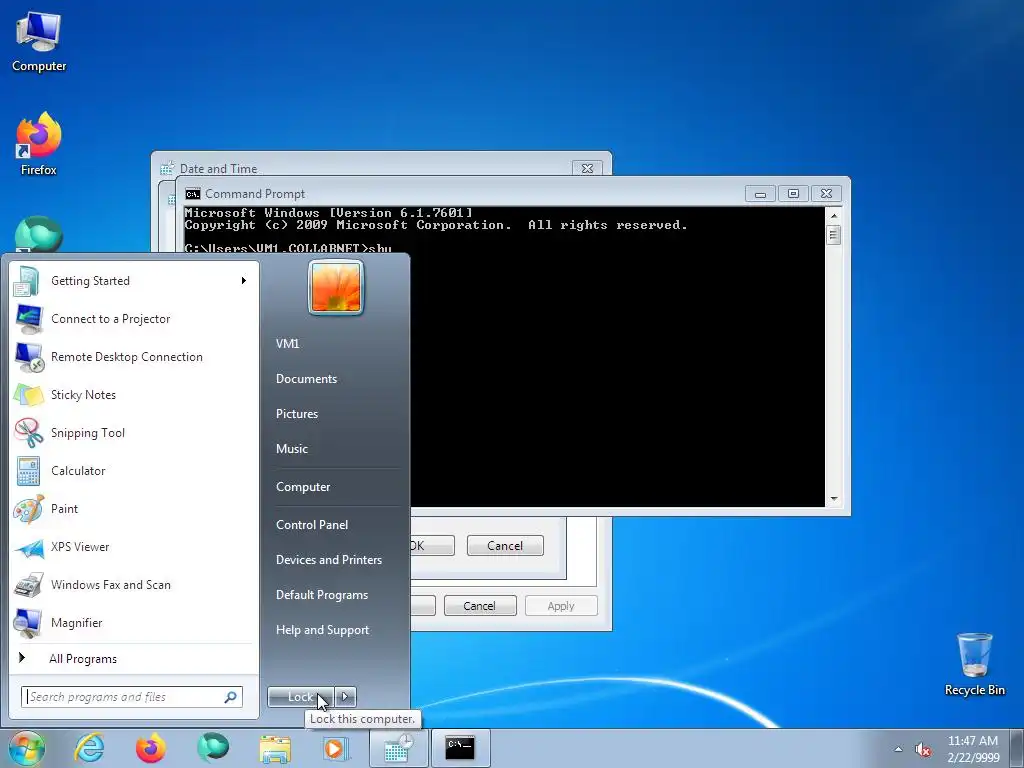1024x768 pixels.
Task: Launch Internet Explorer from taskbar
Action: tap(89, 748)
